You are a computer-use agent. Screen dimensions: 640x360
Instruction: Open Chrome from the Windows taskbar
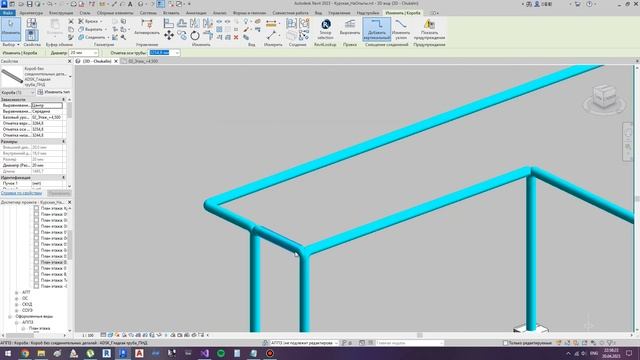[x=25, y=353]
